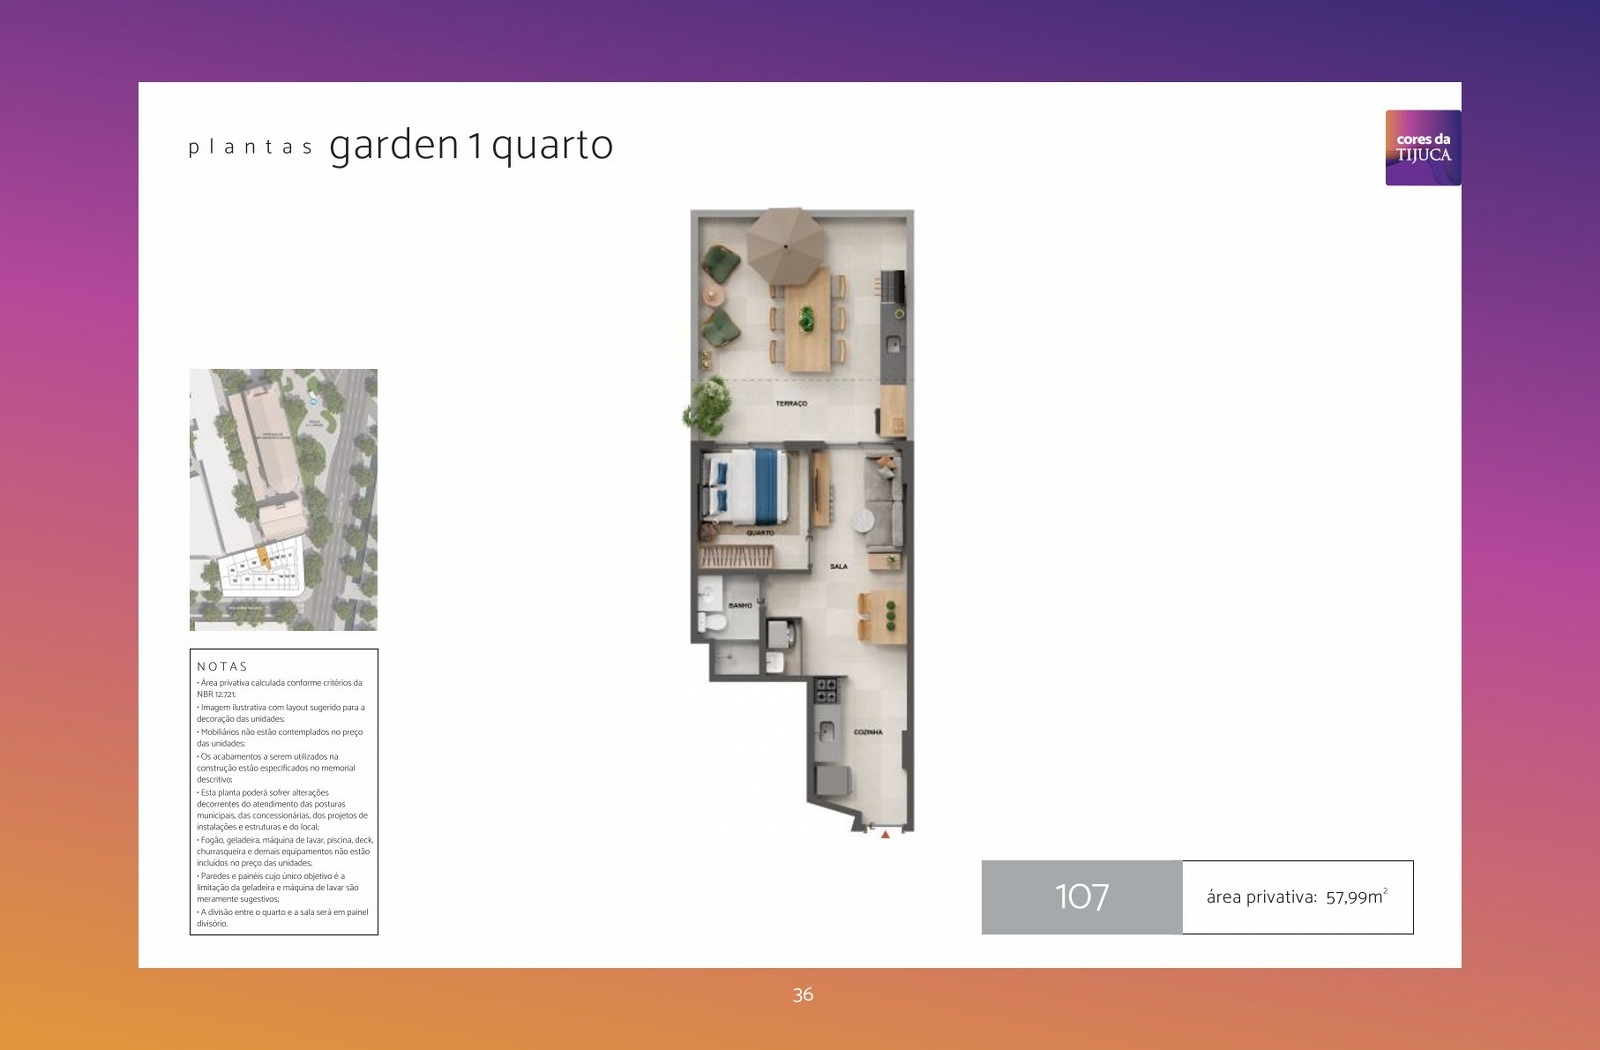The width and height of the screenshot is (1600, 1050).
Task: Click the outdoor dining table on terrace
Action: [x=808, y=318]
